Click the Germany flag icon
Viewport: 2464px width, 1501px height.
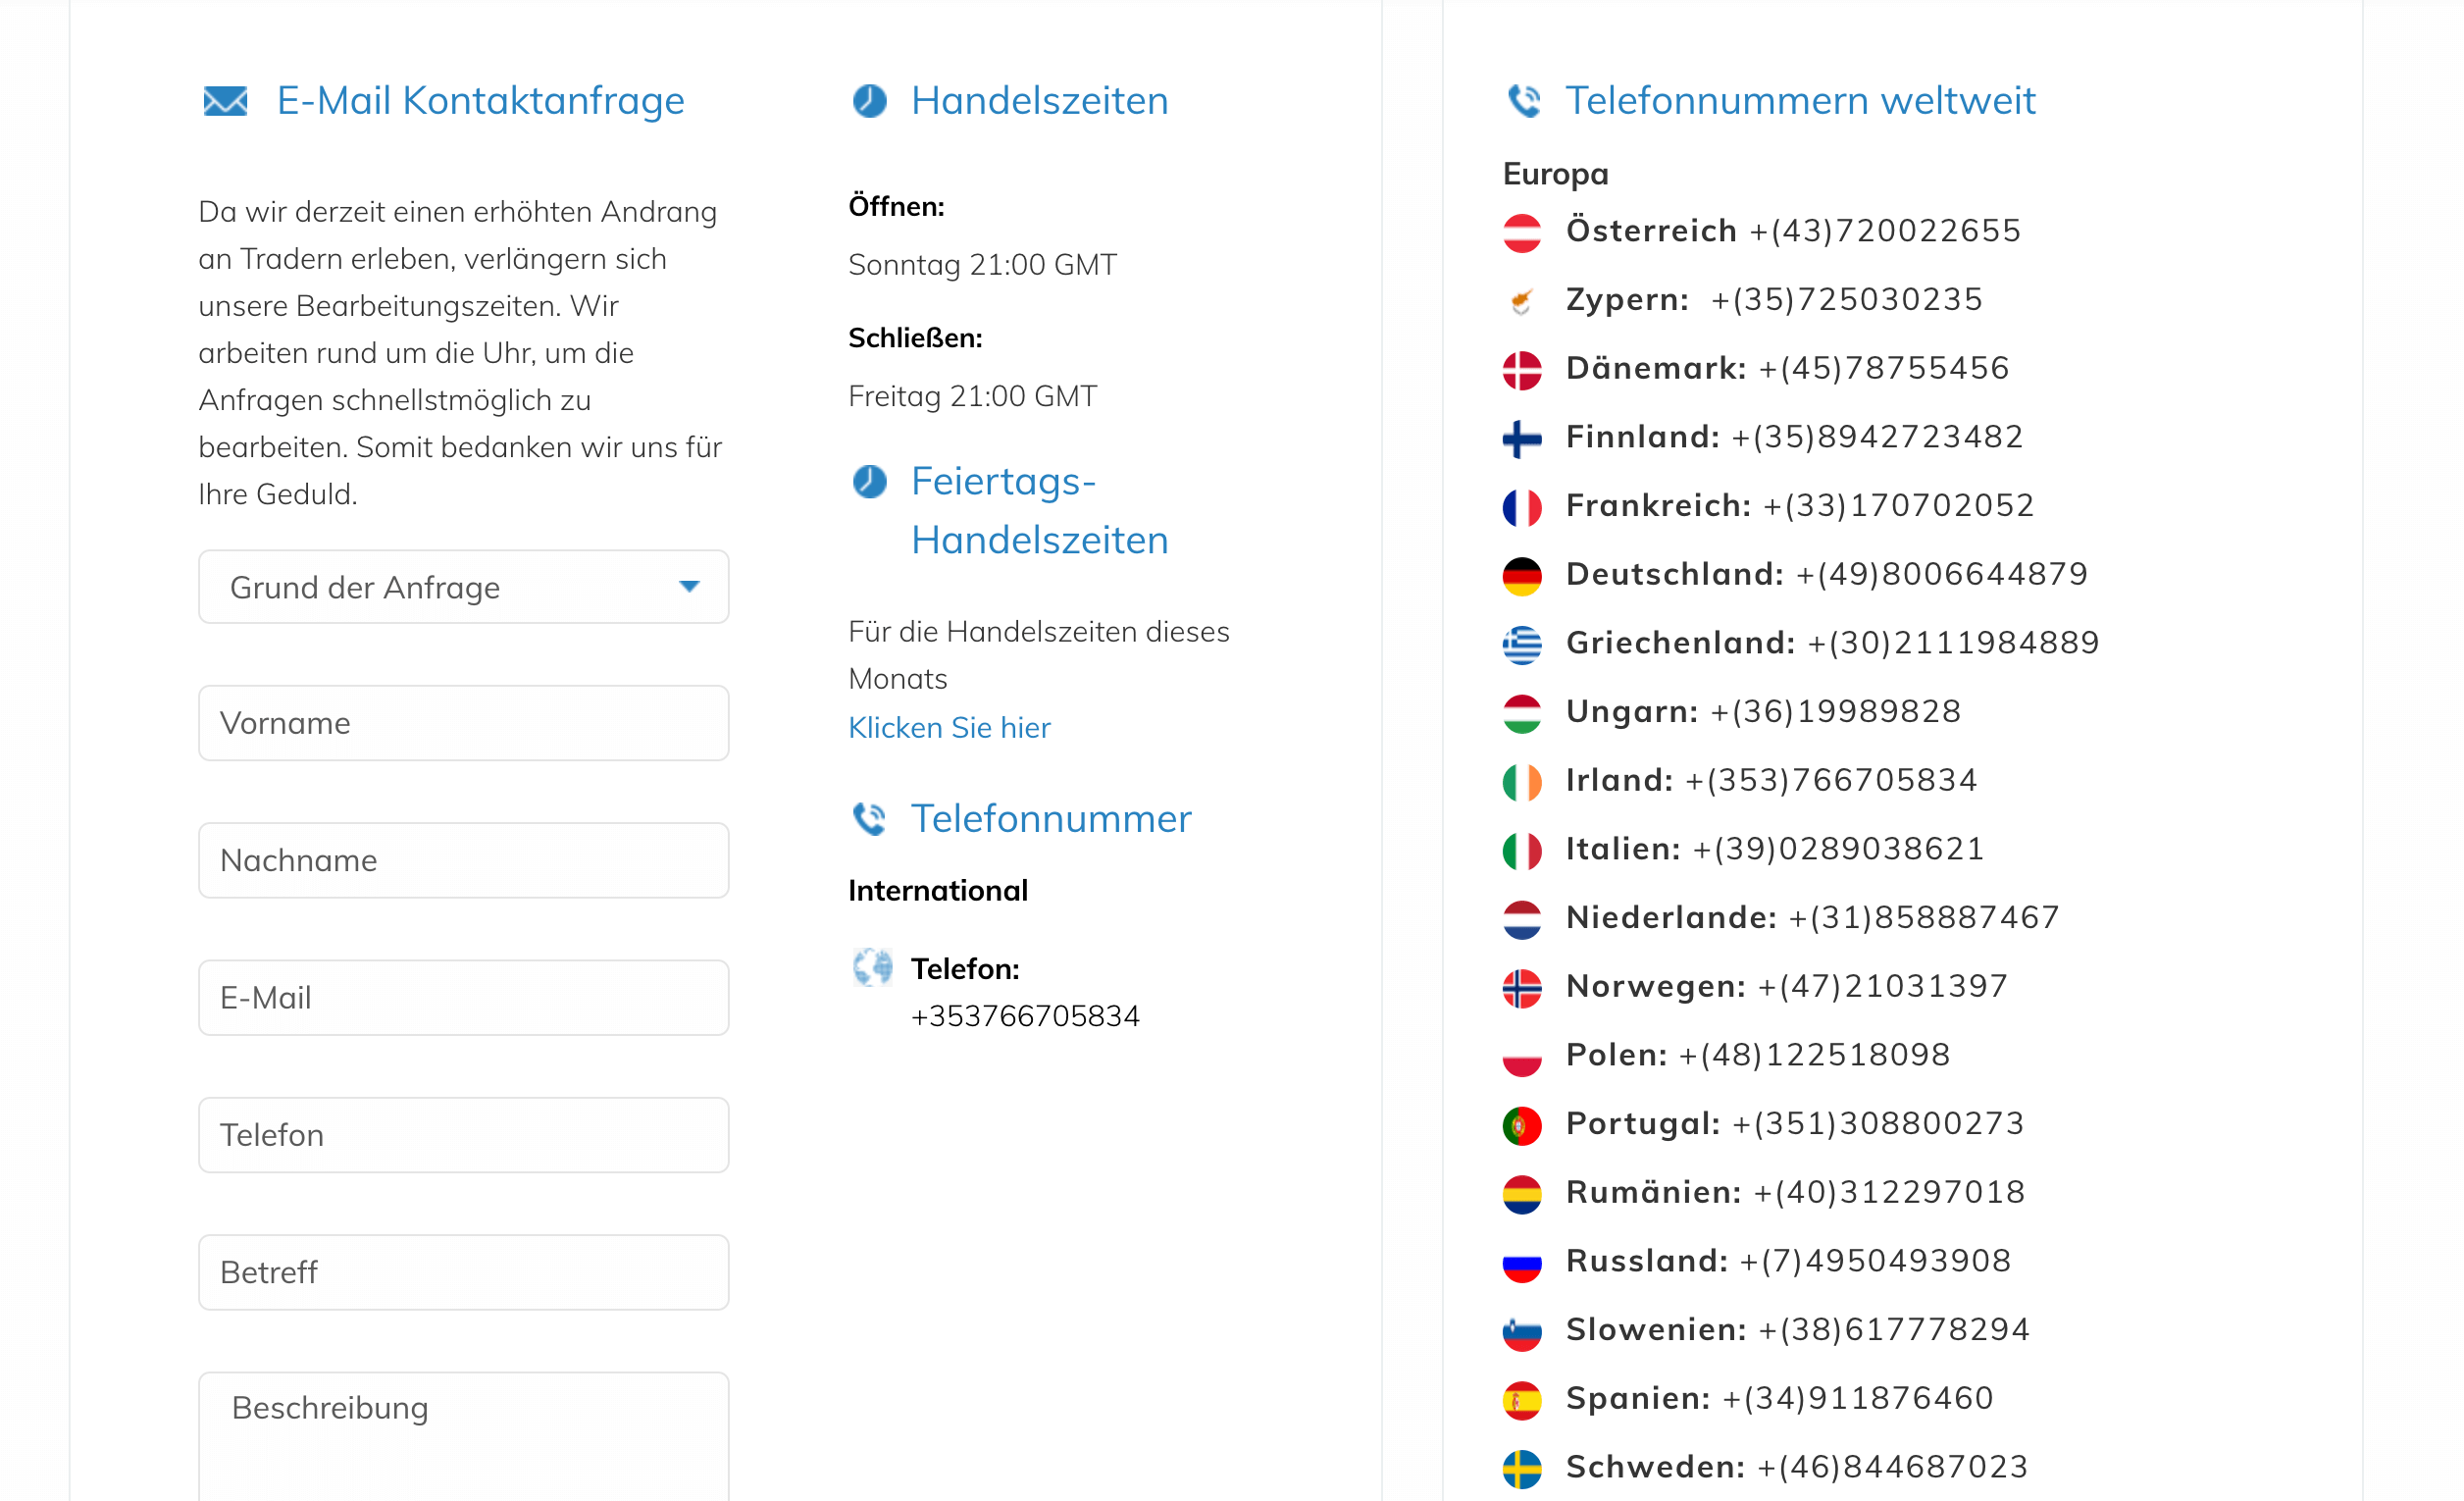pos(1521,575)
